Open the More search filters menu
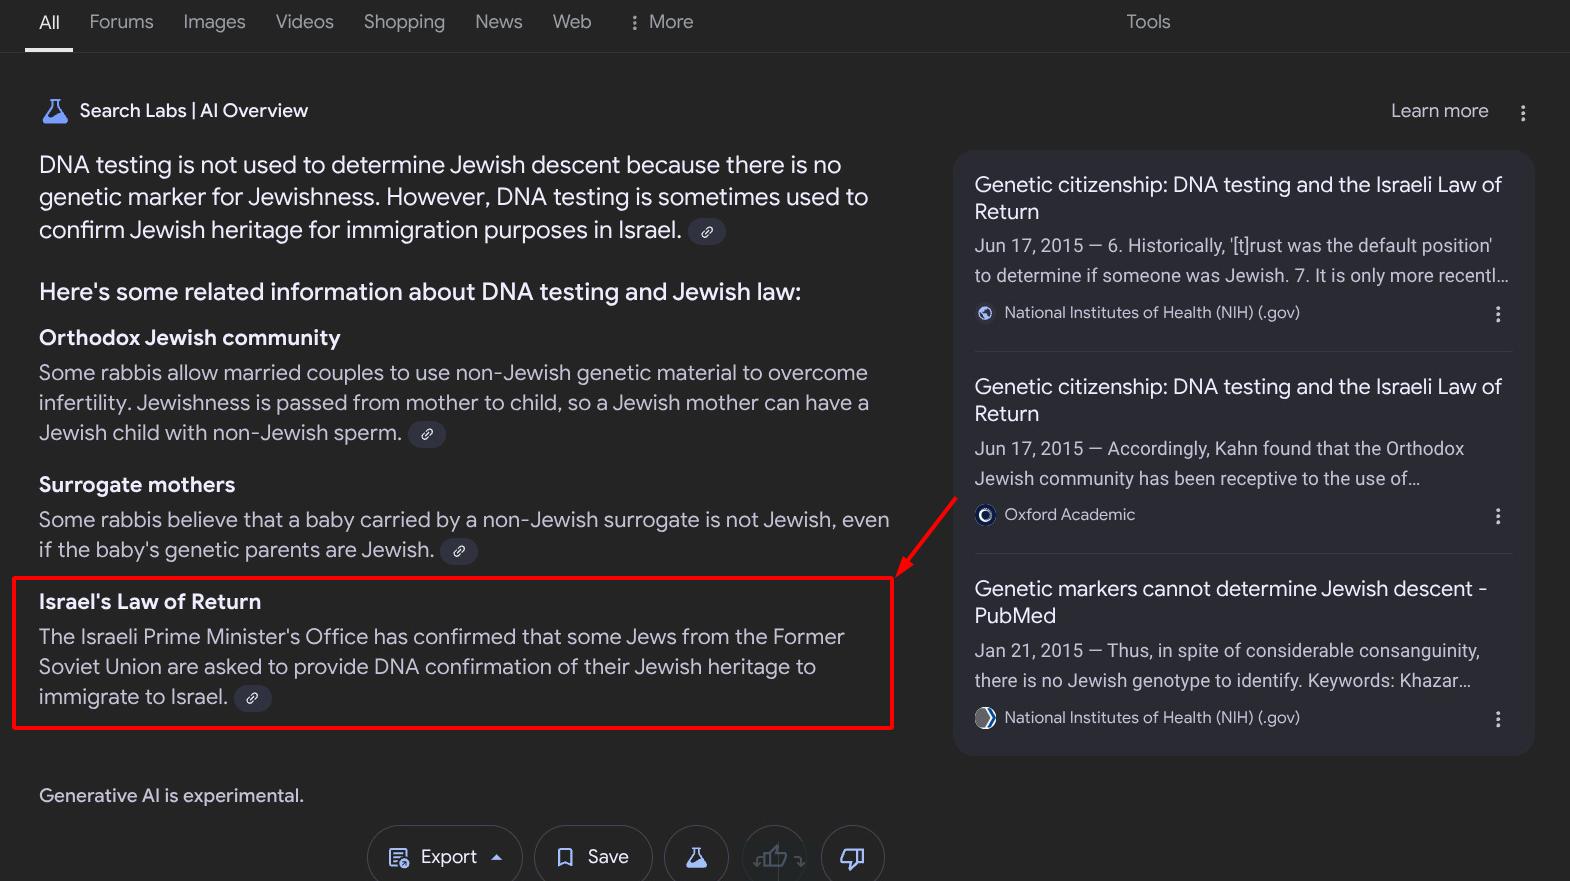This screenshot has height=881, width=1570. coord(661,22)
